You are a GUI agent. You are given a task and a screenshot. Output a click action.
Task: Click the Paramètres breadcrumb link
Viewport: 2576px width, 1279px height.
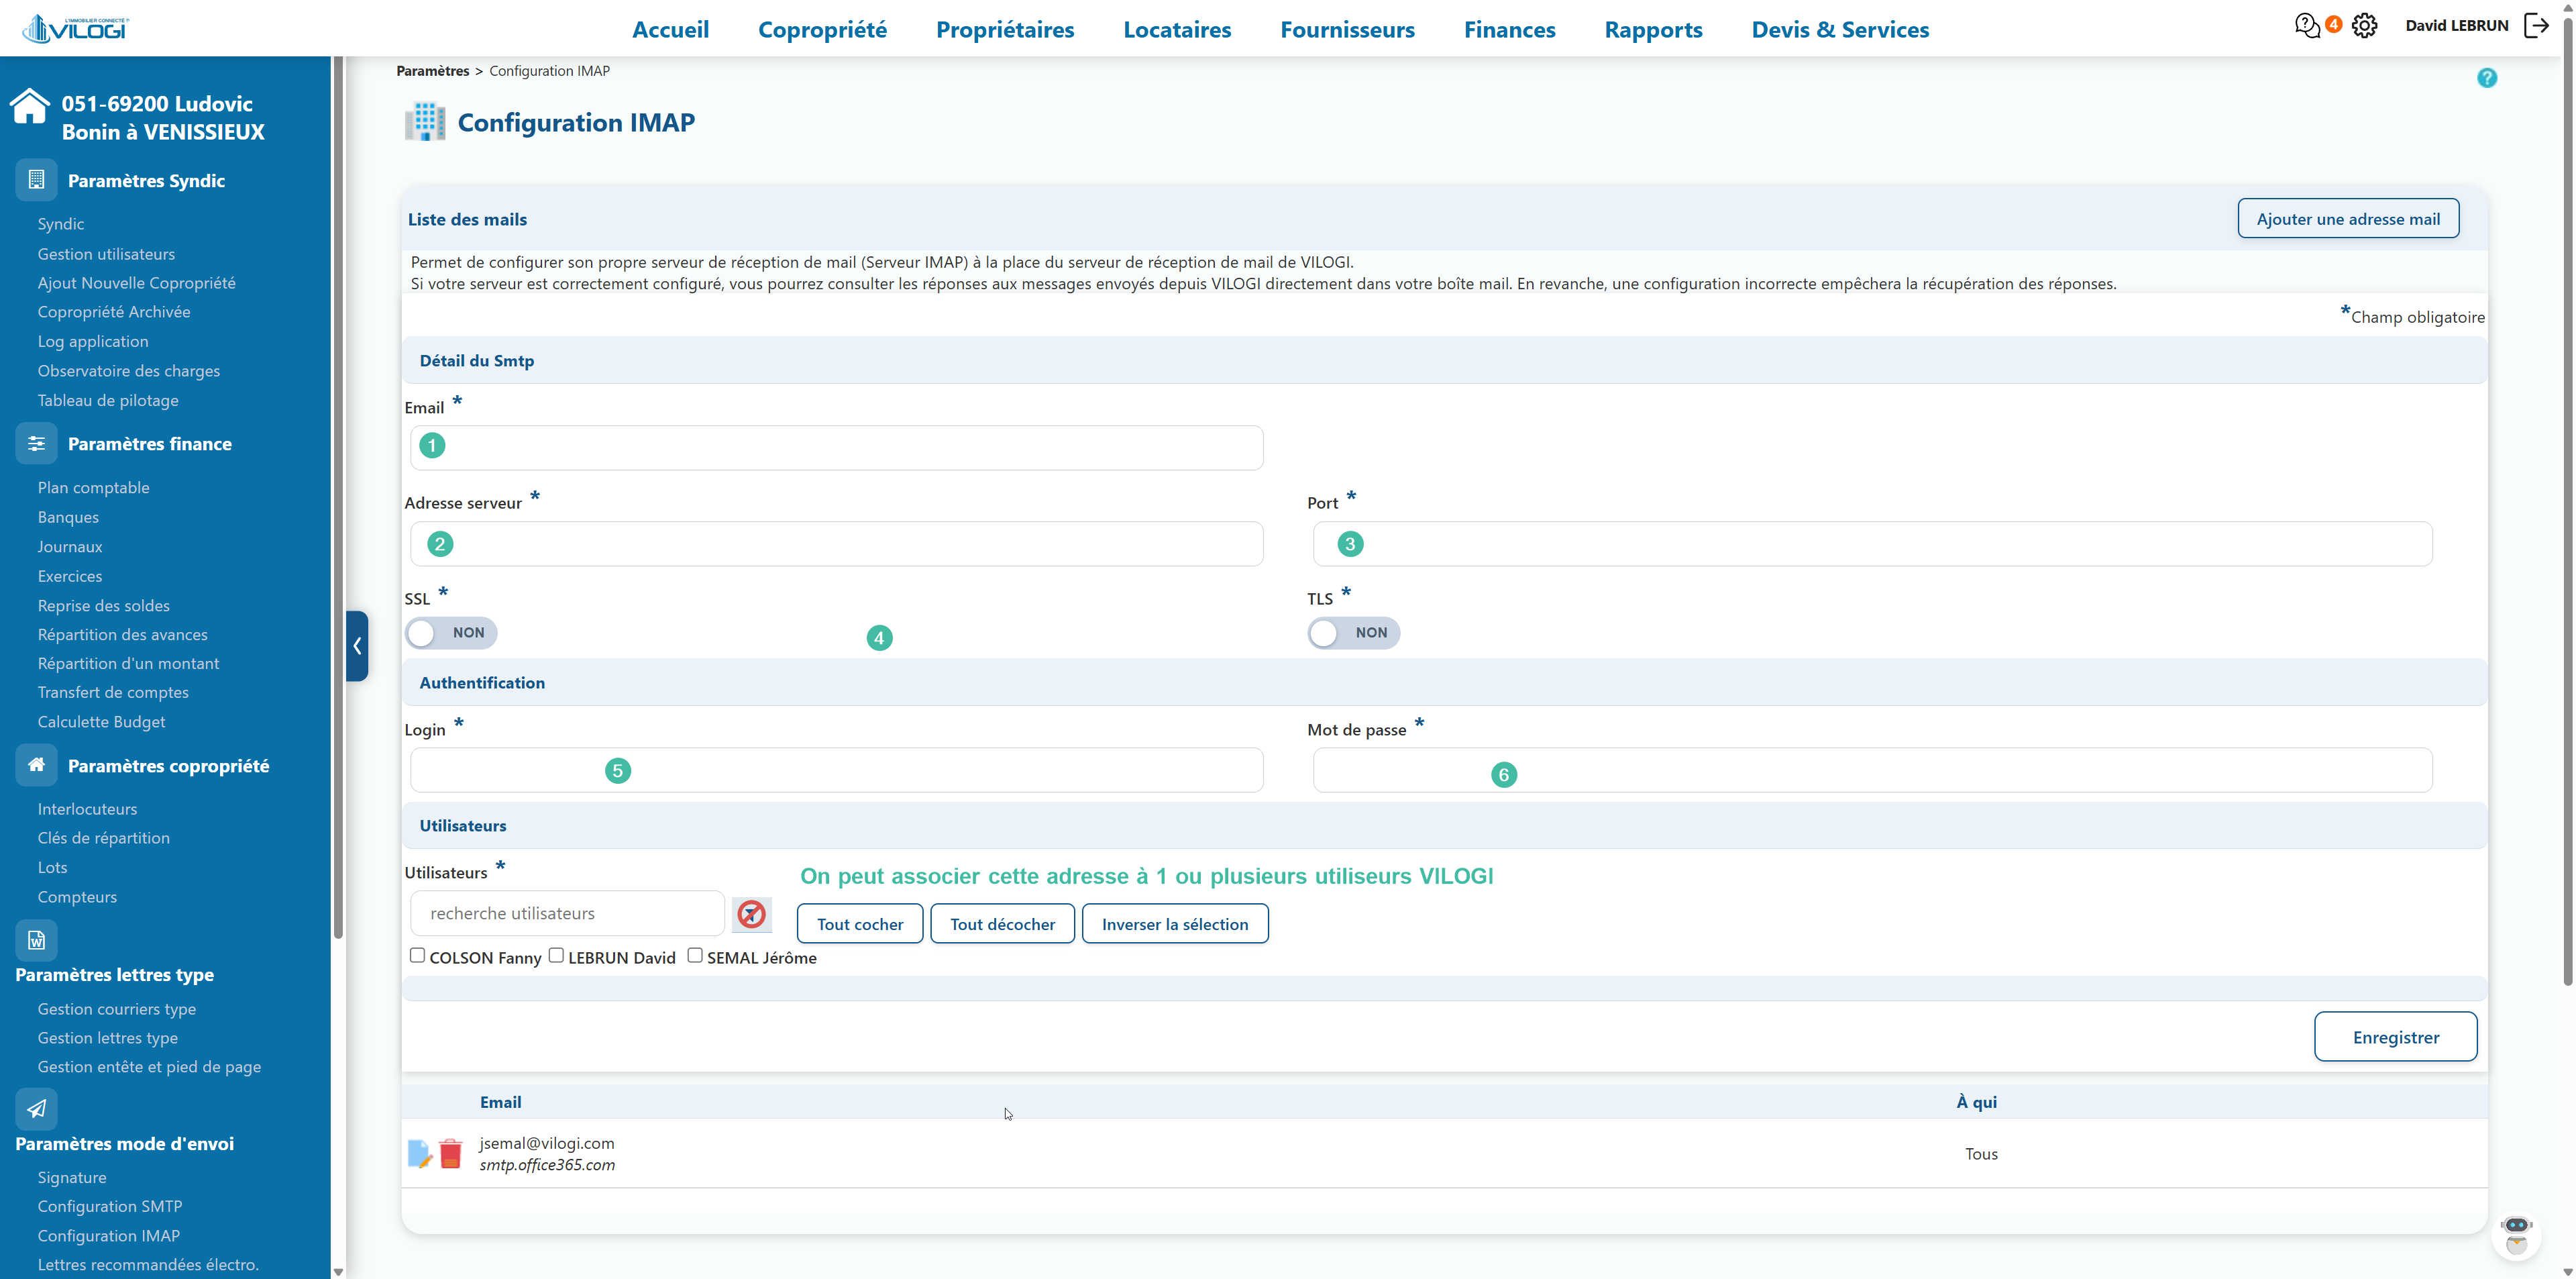tap(432, 71)
